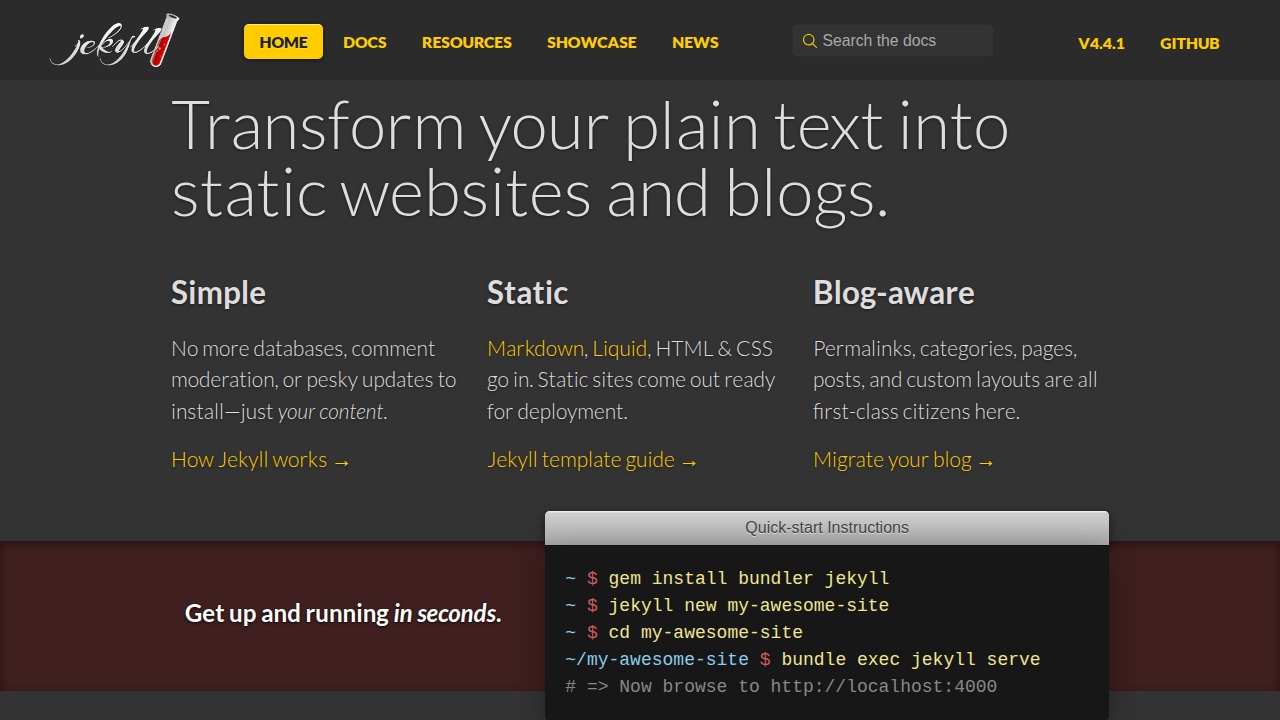Click the 'Static' heading

(527, 293)
